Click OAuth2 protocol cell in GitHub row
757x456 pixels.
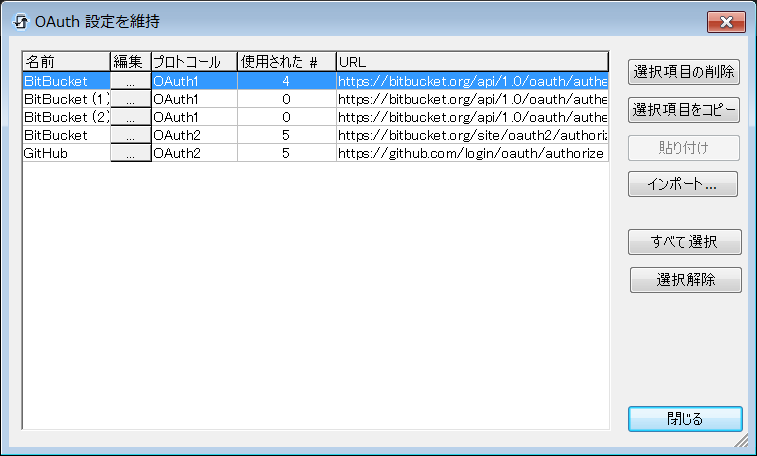coord(194,153)
